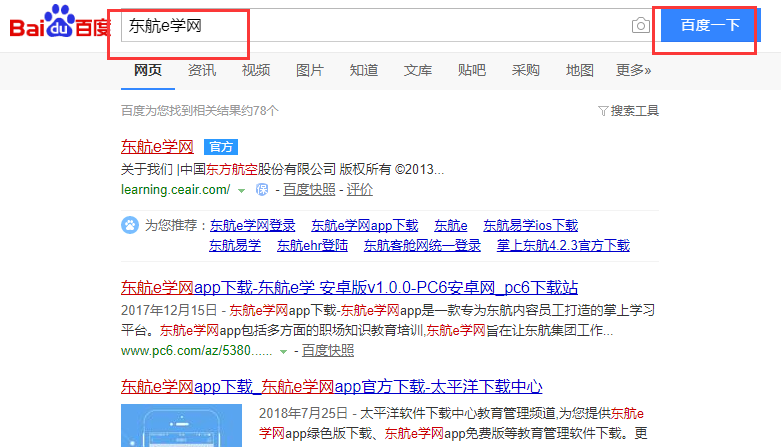Switch to the 资讯 tab
The height and width of the screenshot is (447, 781).
point(202,70)
